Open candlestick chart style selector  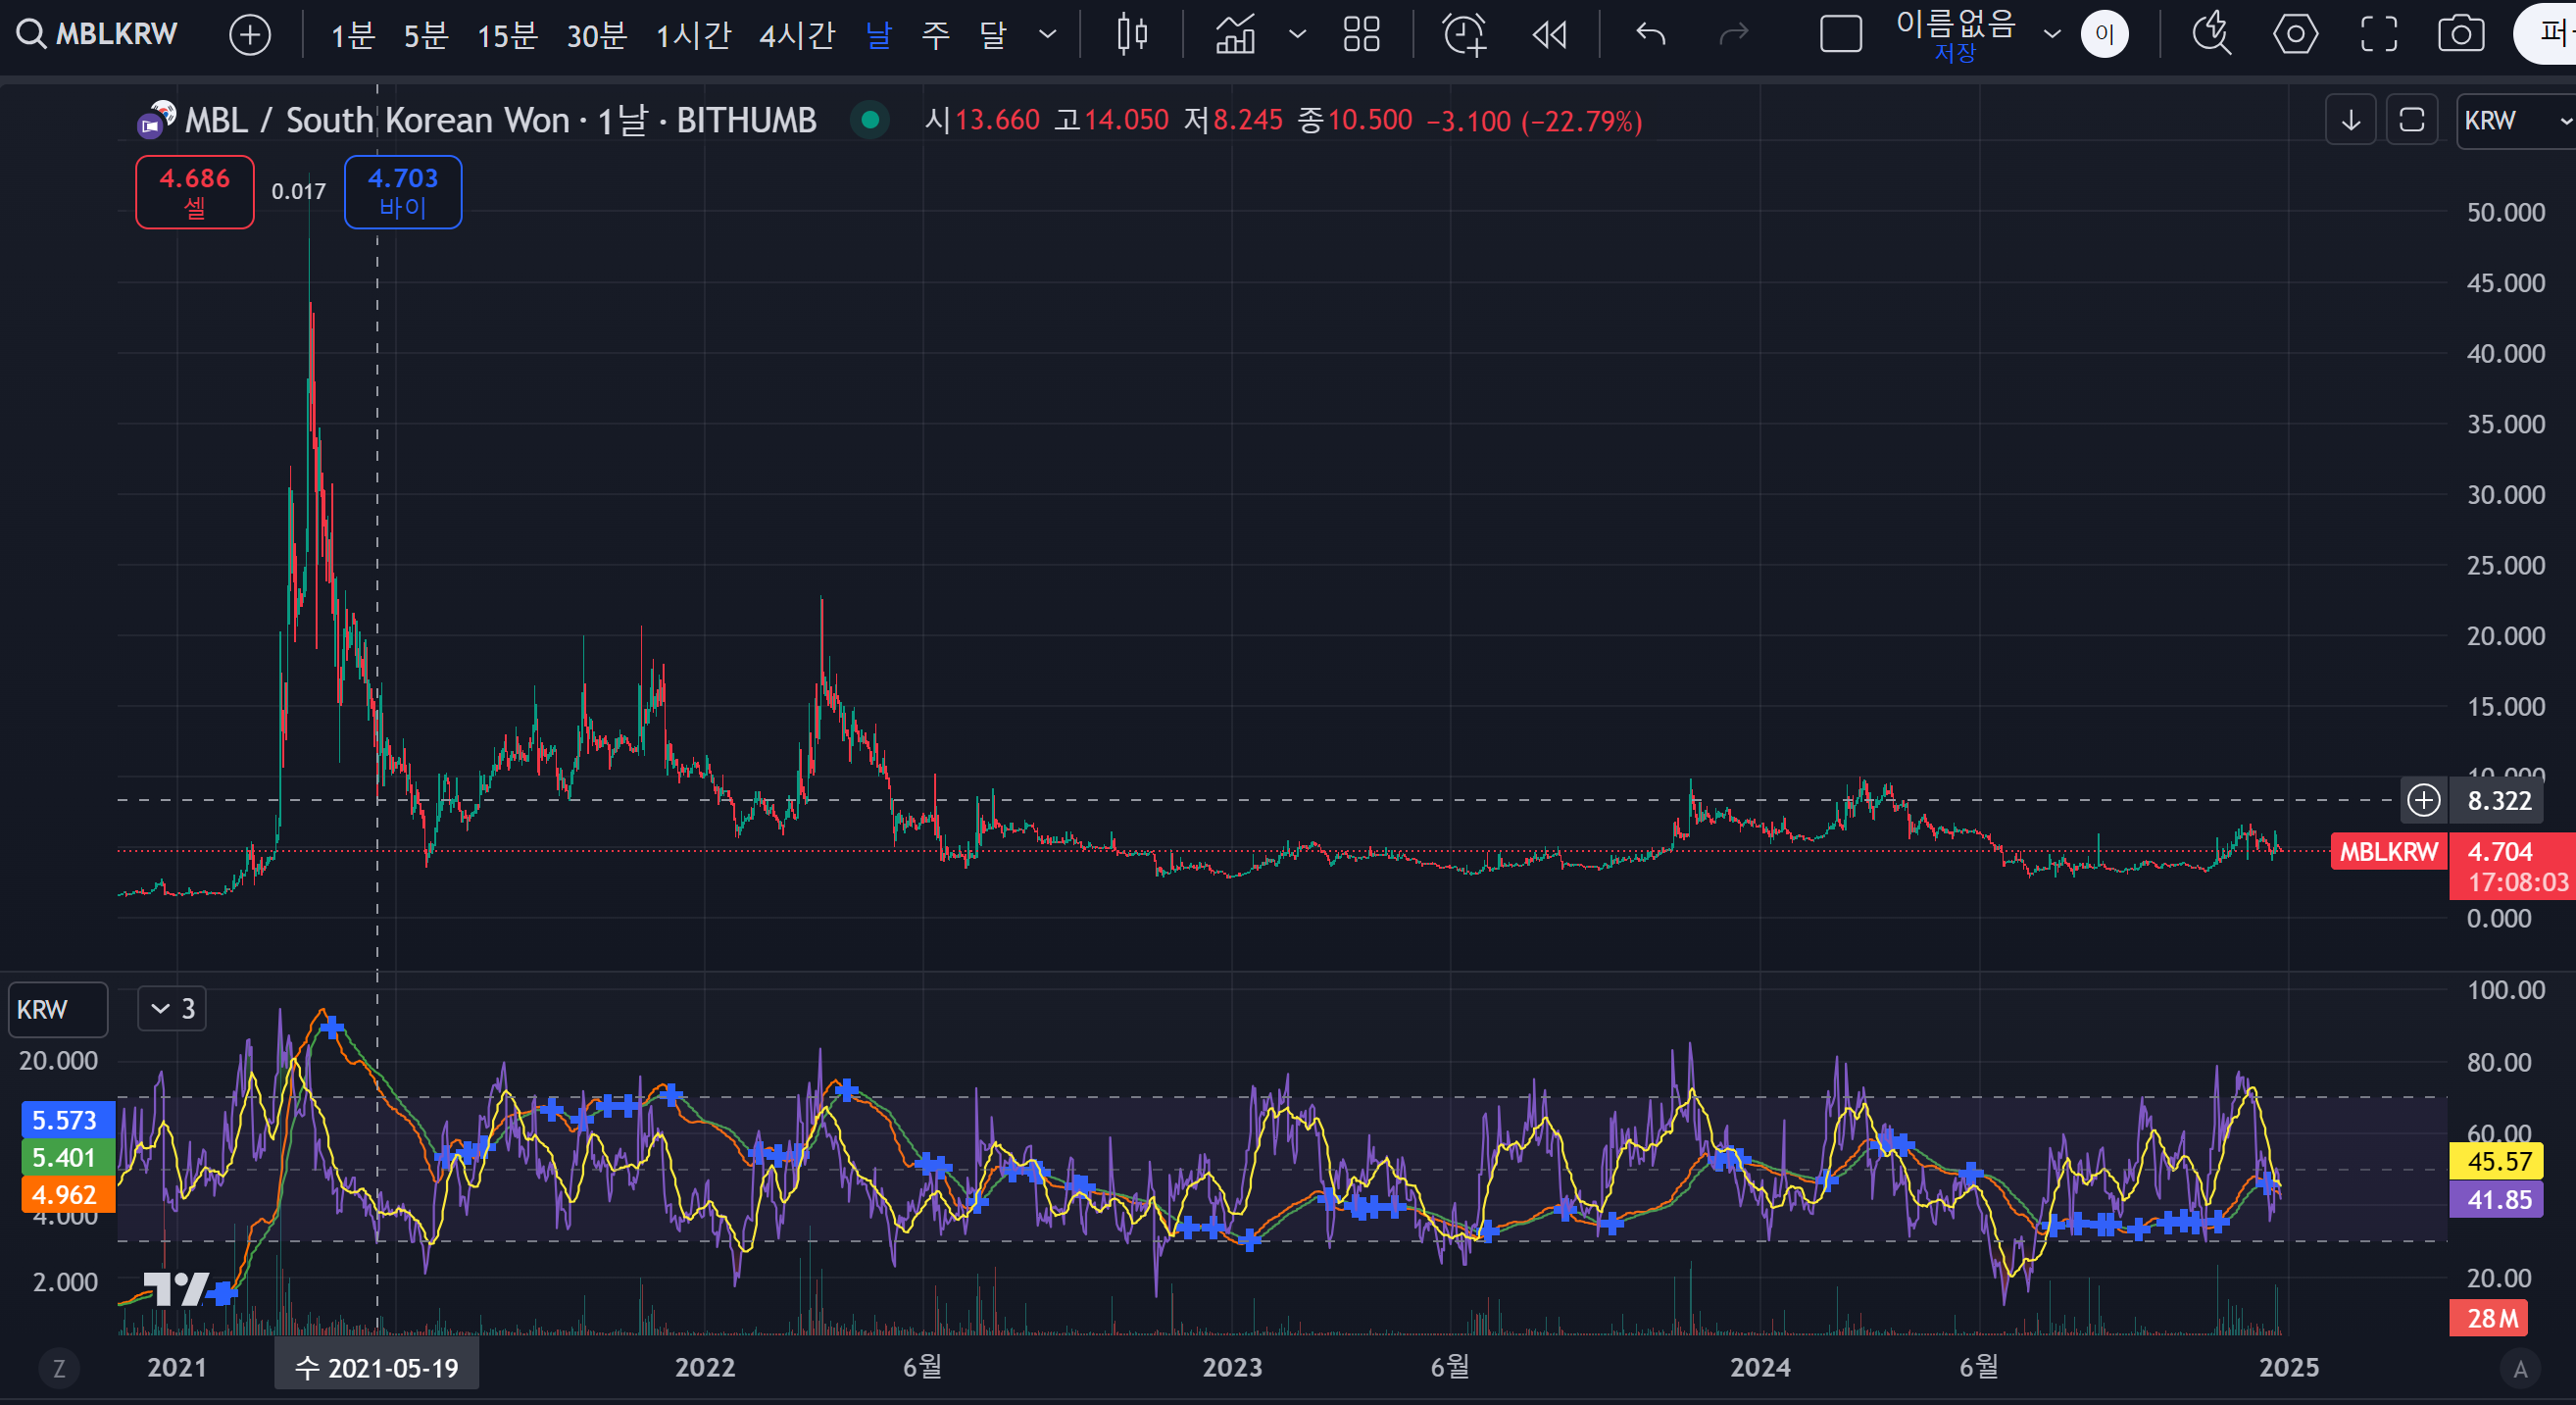tap(1132, 35)
